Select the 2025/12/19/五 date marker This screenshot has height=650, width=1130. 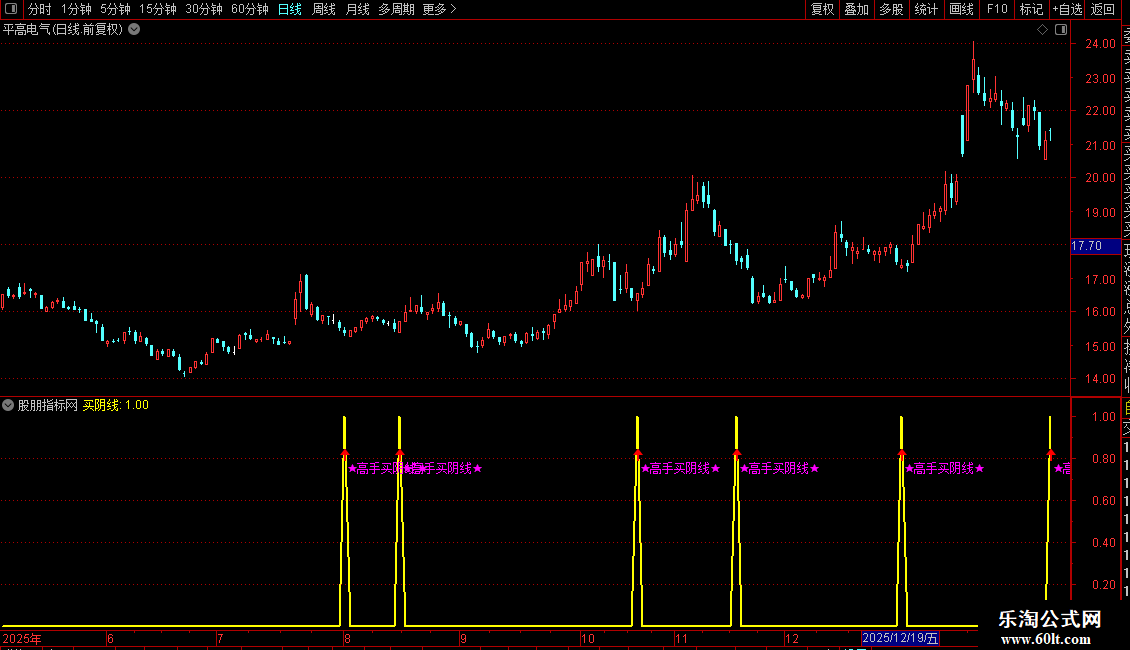pos(900,638)
